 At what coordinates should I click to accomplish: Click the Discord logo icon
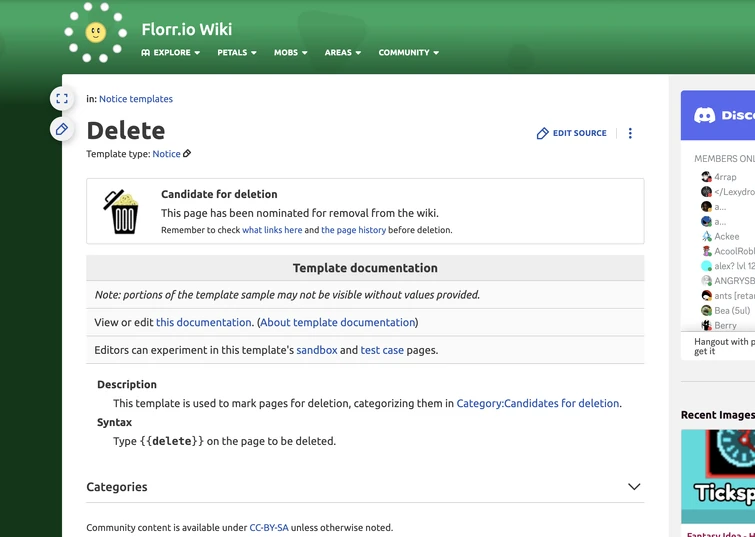pos(705,115)
